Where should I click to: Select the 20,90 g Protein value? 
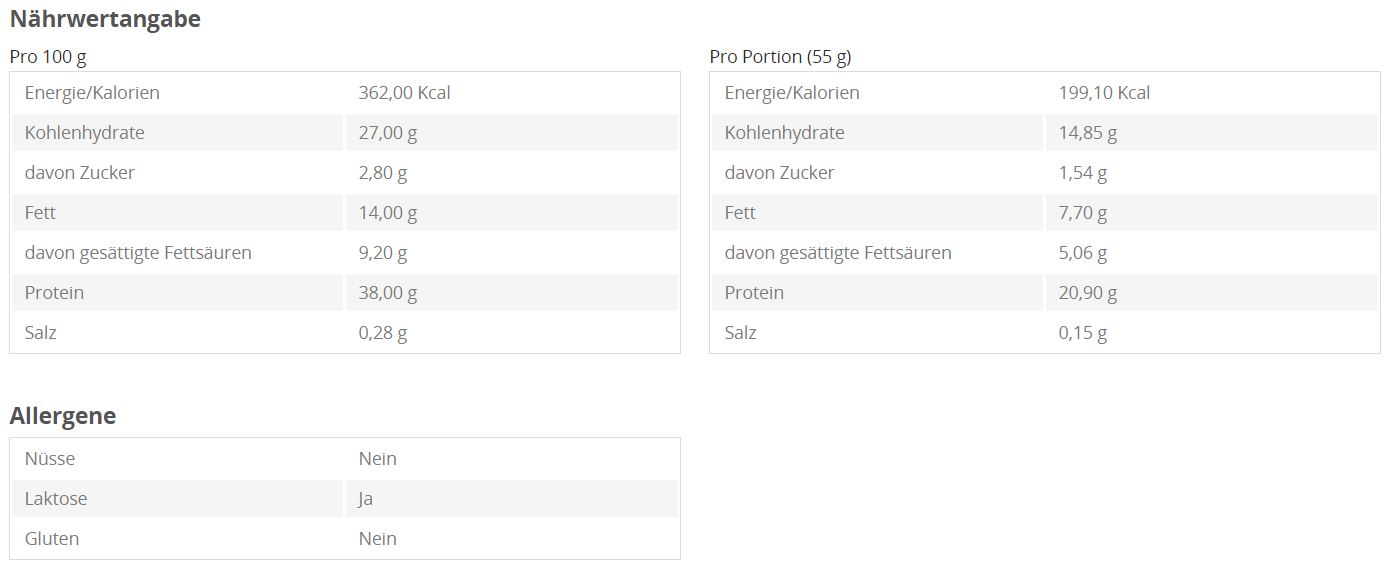point(1088,293)
